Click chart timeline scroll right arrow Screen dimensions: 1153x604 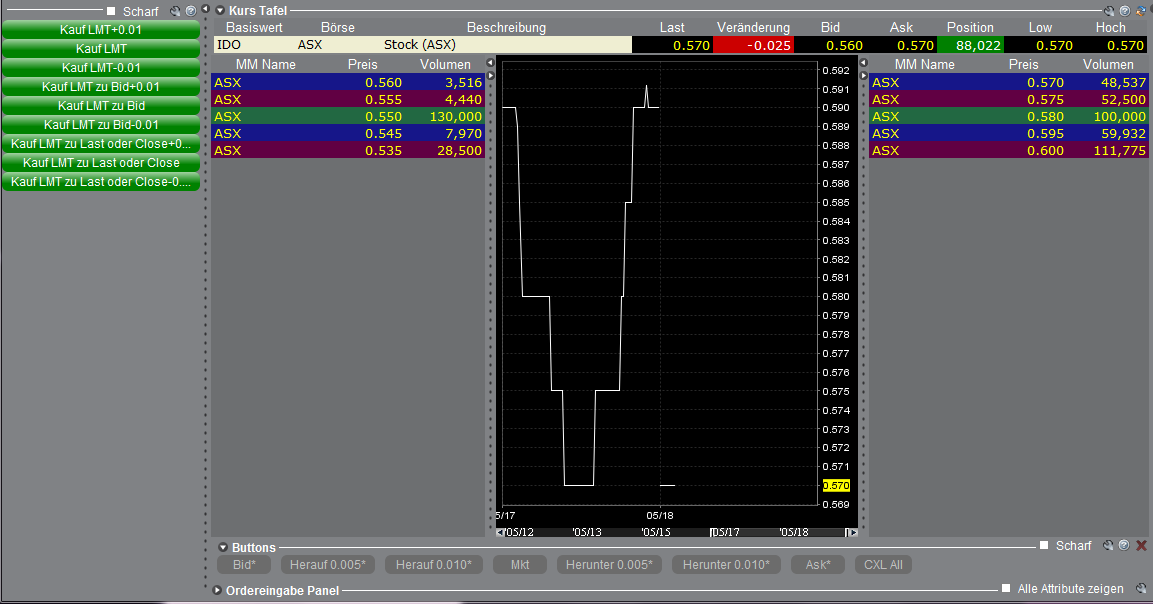click(853, 532)
